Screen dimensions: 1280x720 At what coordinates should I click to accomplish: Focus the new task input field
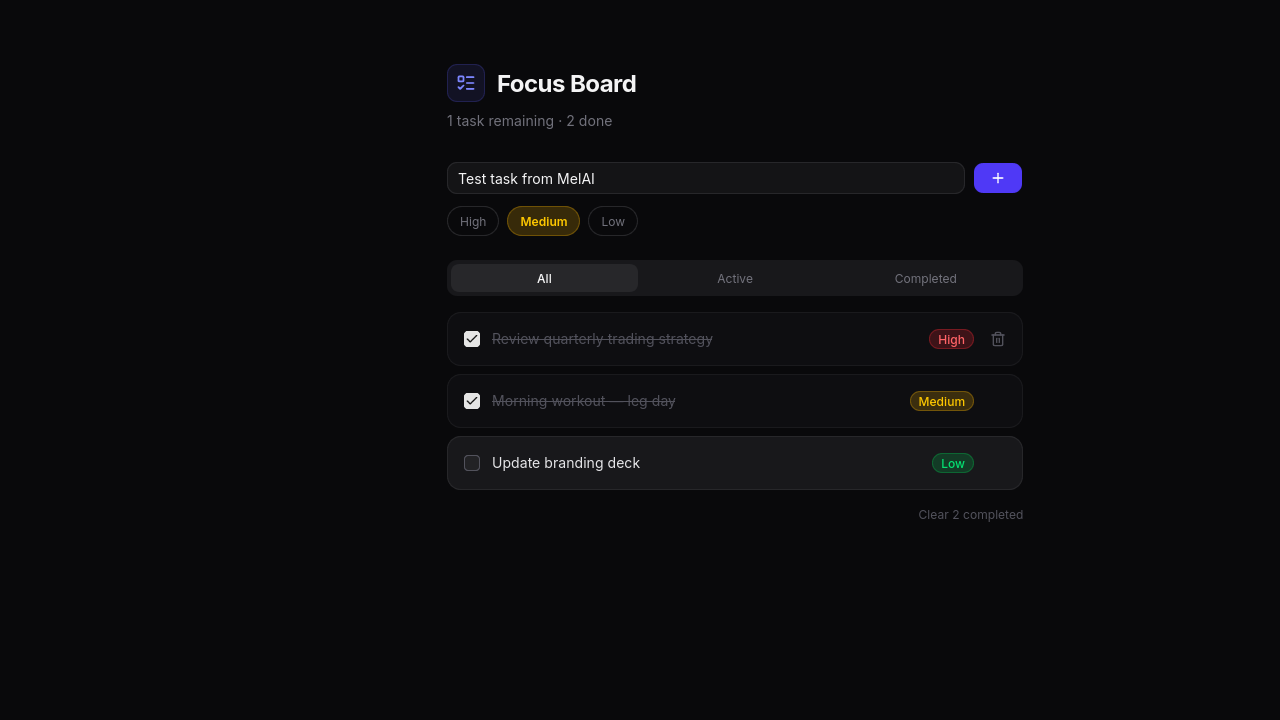(705, 178)
